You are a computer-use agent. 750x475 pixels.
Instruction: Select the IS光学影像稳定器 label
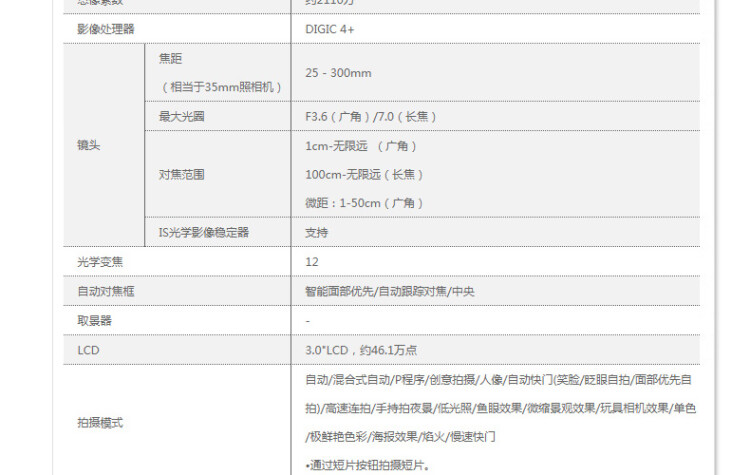[x=204, y=232]
